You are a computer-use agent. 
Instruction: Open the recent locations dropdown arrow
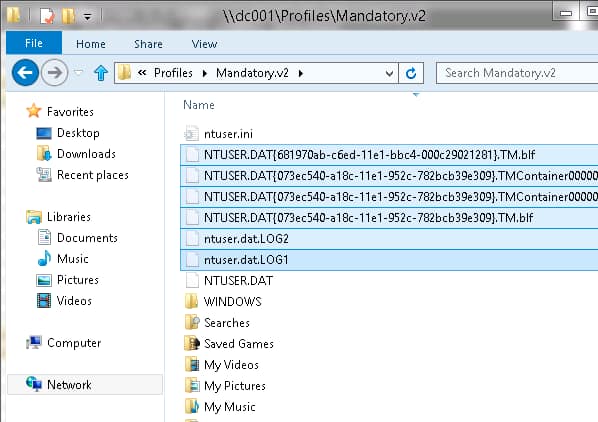78,72
